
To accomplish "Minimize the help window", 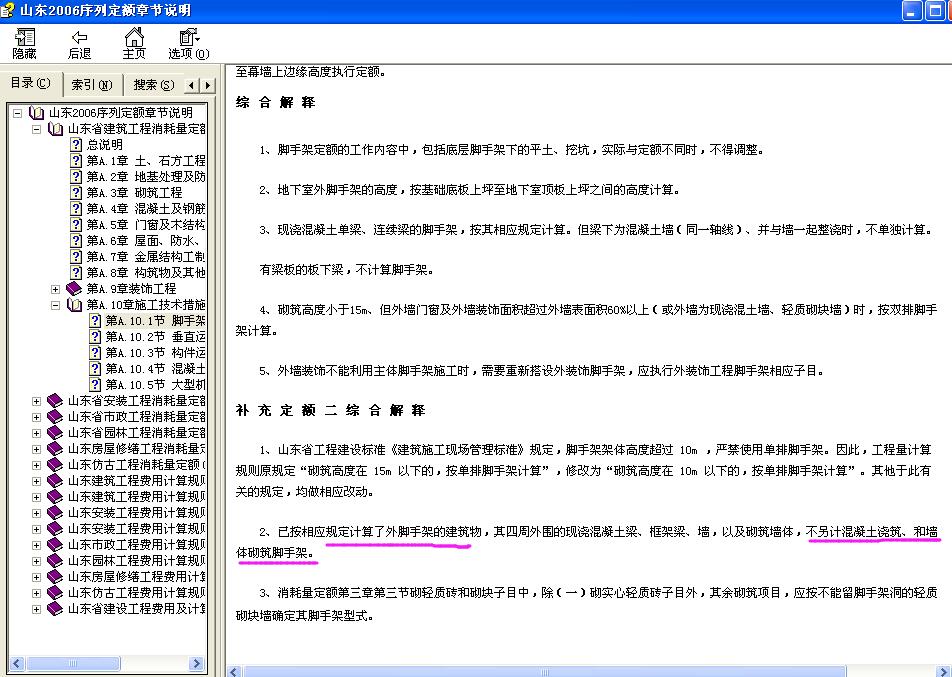I will click(x=912, y=11).
